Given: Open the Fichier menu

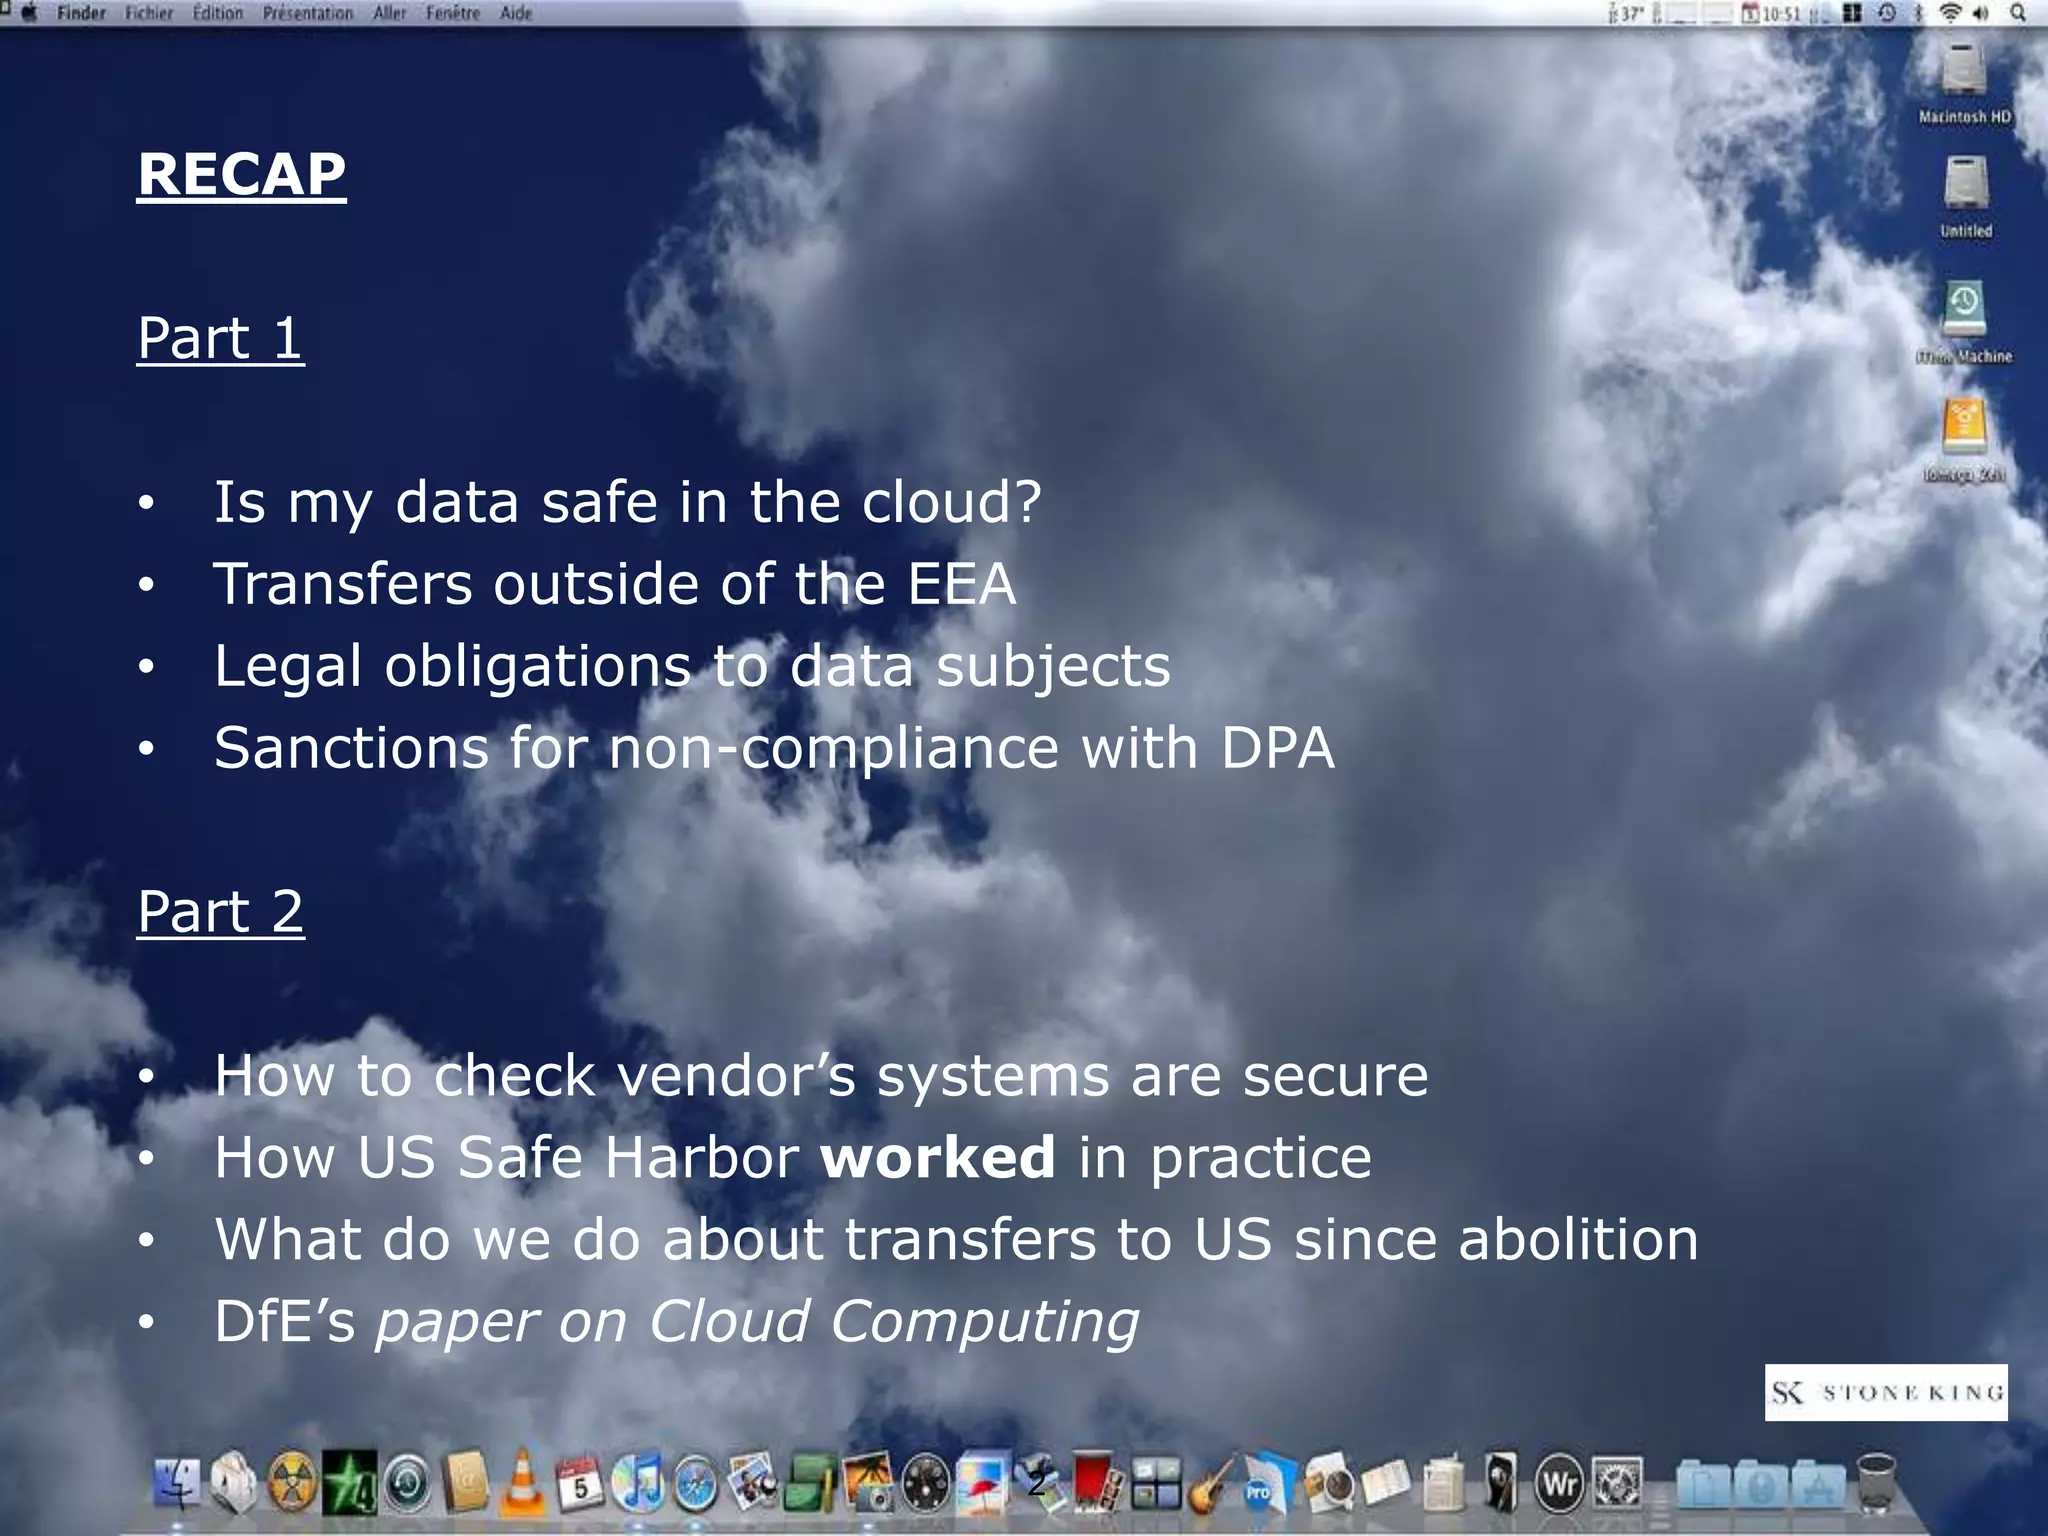Looking at the screenshot, I should [x=149, y=13].
